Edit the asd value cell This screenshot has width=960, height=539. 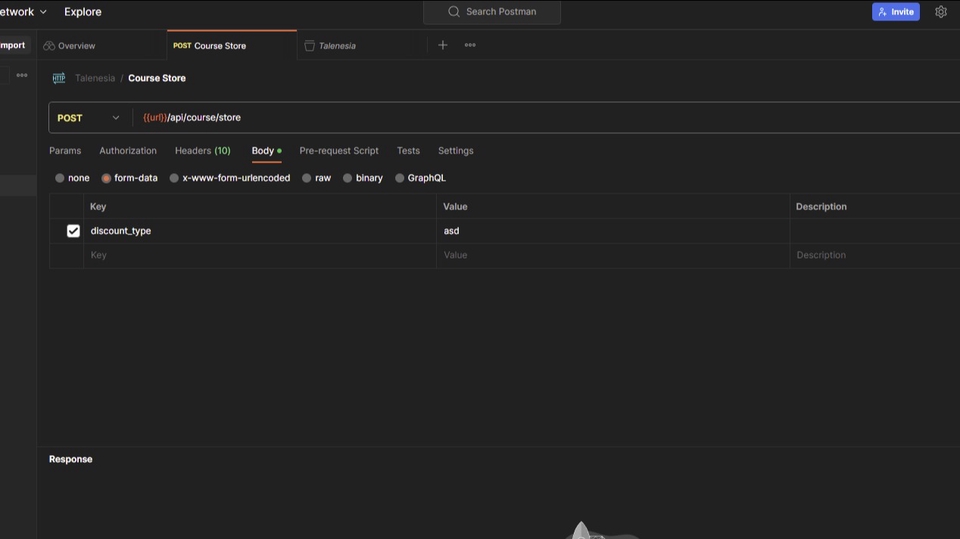click(613, 231)
